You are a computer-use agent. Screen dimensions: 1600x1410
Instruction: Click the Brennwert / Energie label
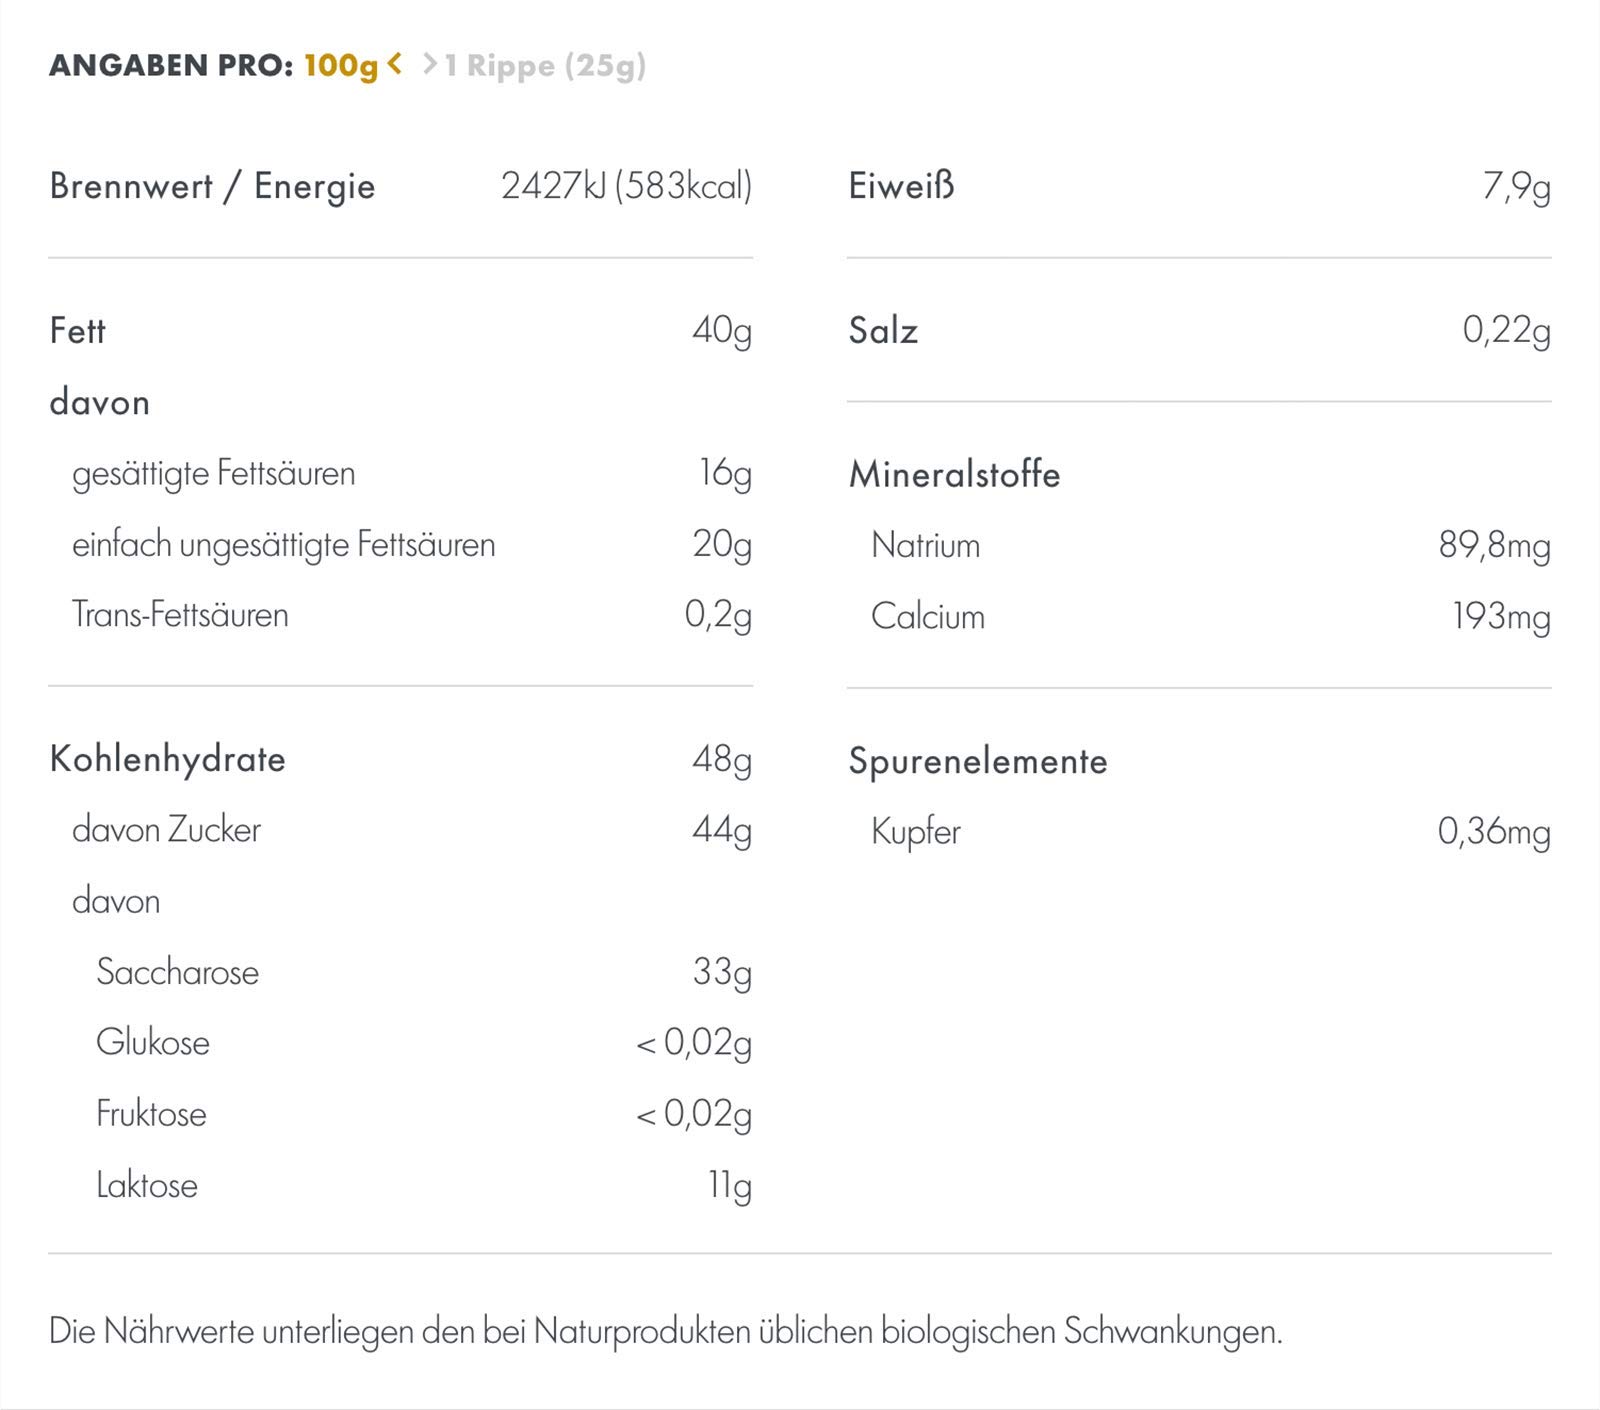(212, 187)
